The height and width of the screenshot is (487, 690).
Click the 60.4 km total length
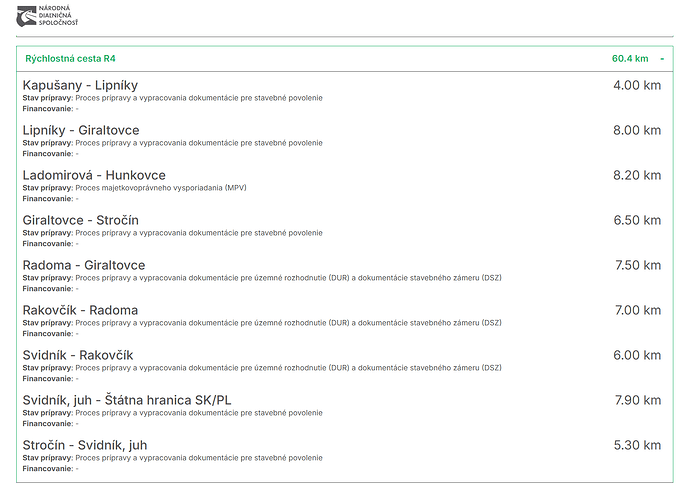(x=630, y=59)
